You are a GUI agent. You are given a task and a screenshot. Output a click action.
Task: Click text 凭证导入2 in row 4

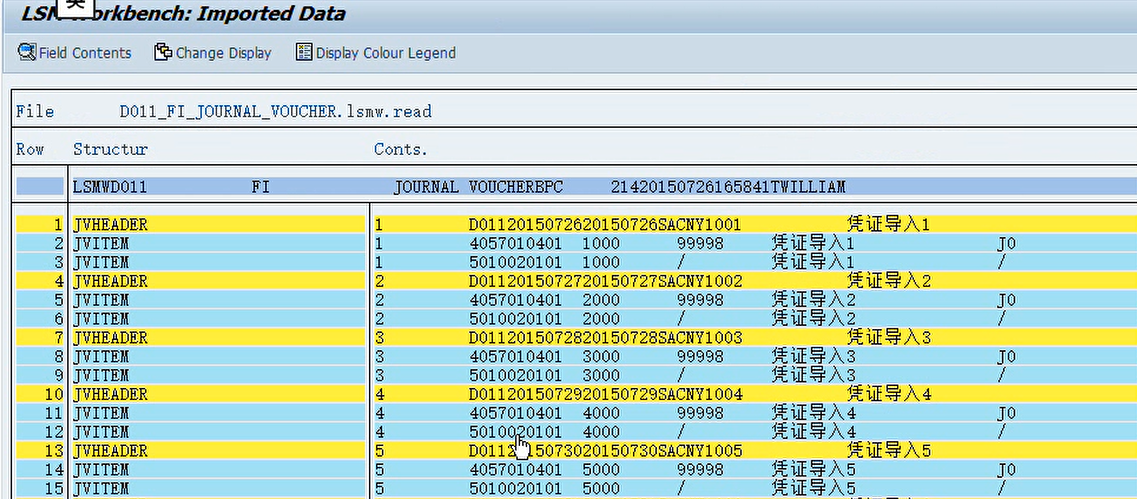click(x=888, y=281)
